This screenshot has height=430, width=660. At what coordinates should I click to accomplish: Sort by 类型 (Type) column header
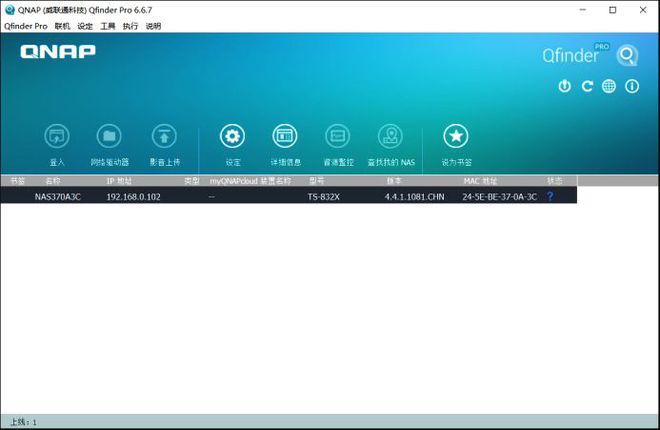tap(192, 181)
